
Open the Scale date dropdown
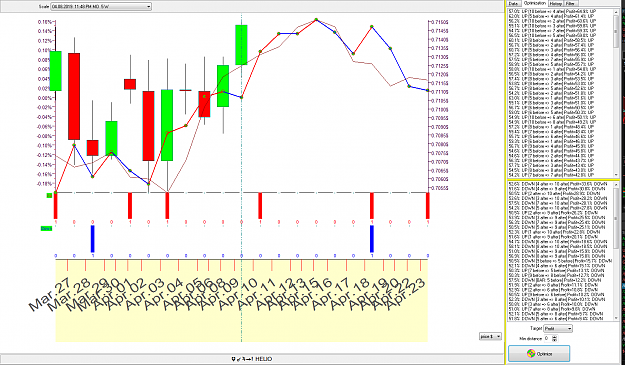[101, 6]
